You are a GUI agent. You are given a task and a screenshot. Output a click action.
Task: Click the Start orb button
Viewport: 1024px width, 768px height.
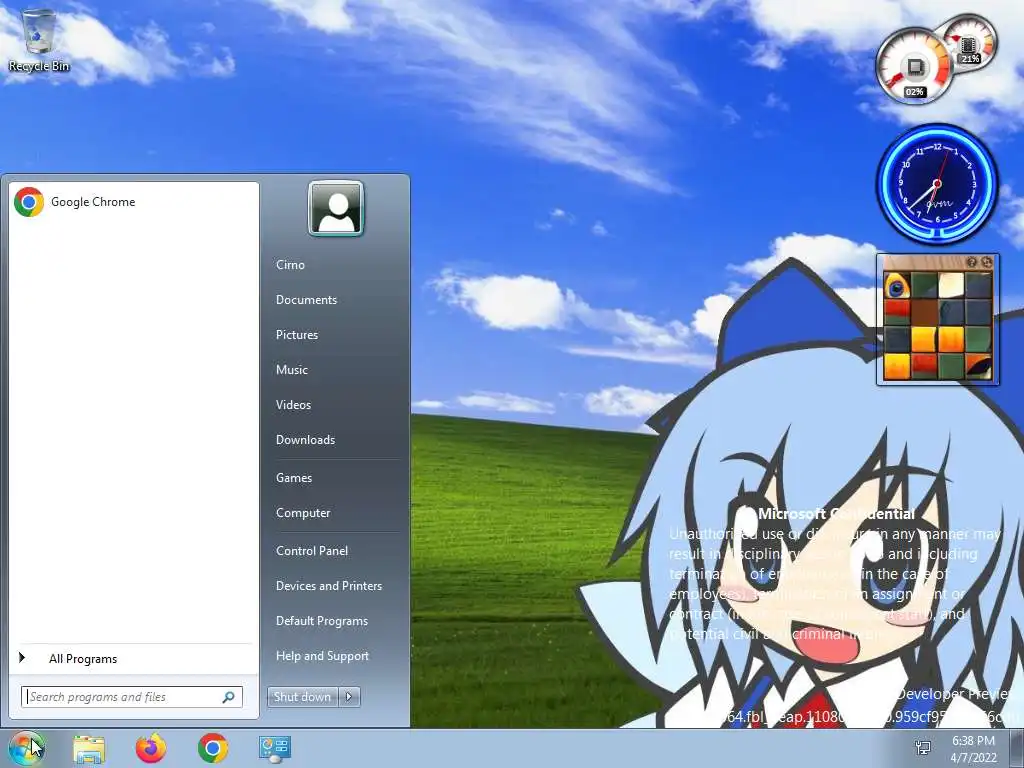(x=27, y=748)
